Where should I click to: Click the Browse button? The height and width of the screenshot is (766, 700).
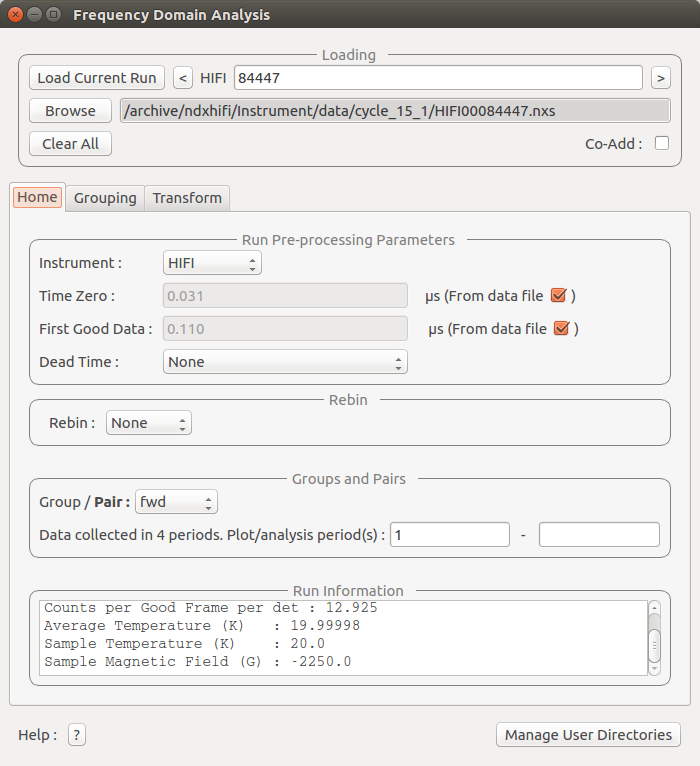pos(70,111)
